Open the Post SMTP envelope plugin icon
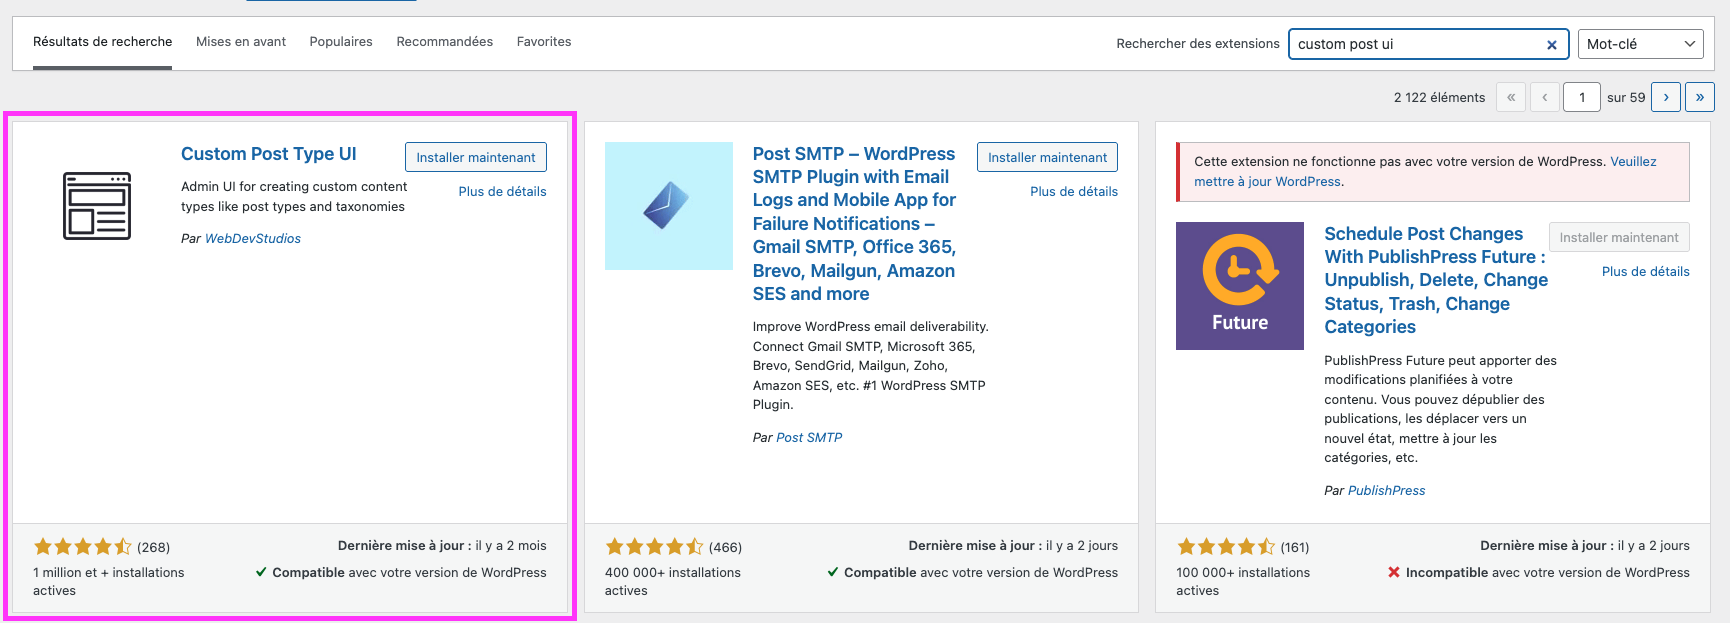Screen dimensions: 1730x623 [x=669, y=206]
